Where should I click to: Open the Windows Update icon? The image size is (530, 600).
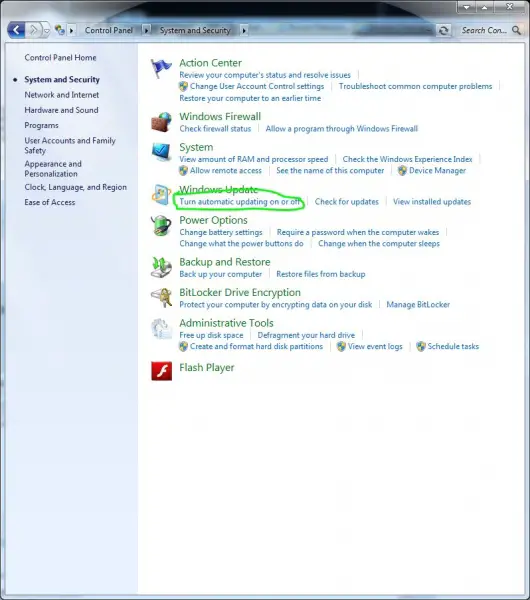click(x=161, y=195)
